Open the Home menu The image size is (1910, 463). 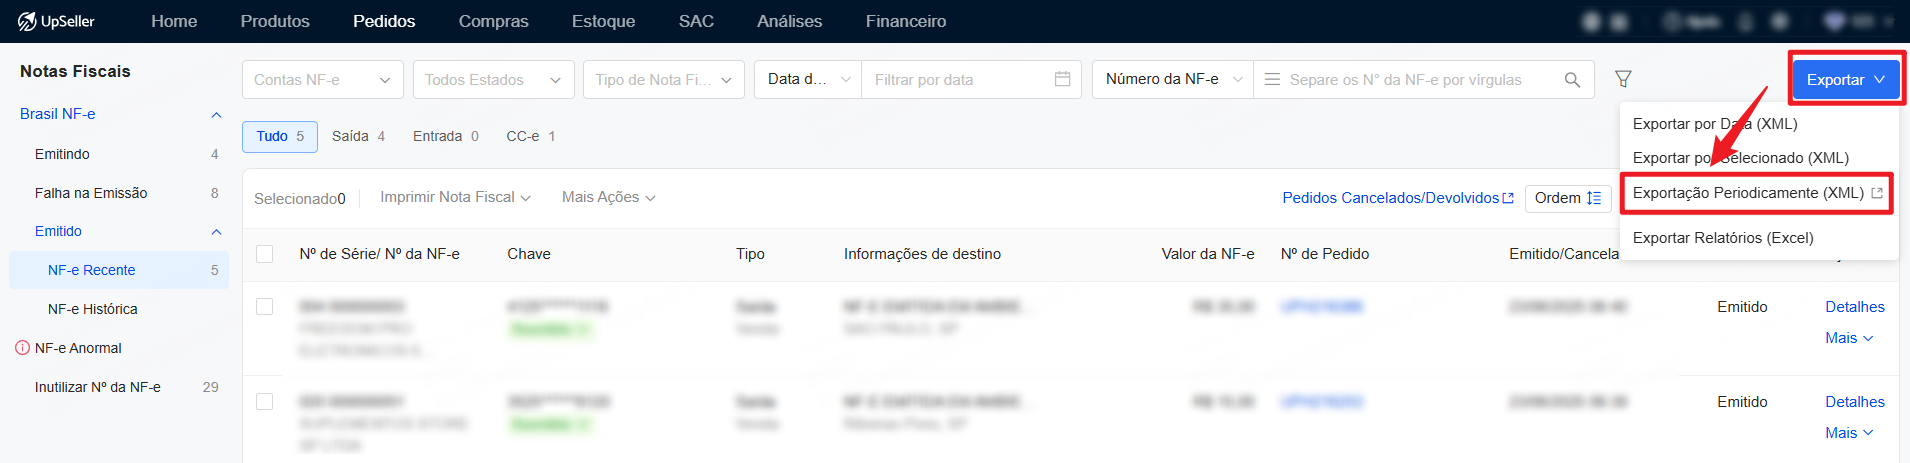click(x=174, y=21)
